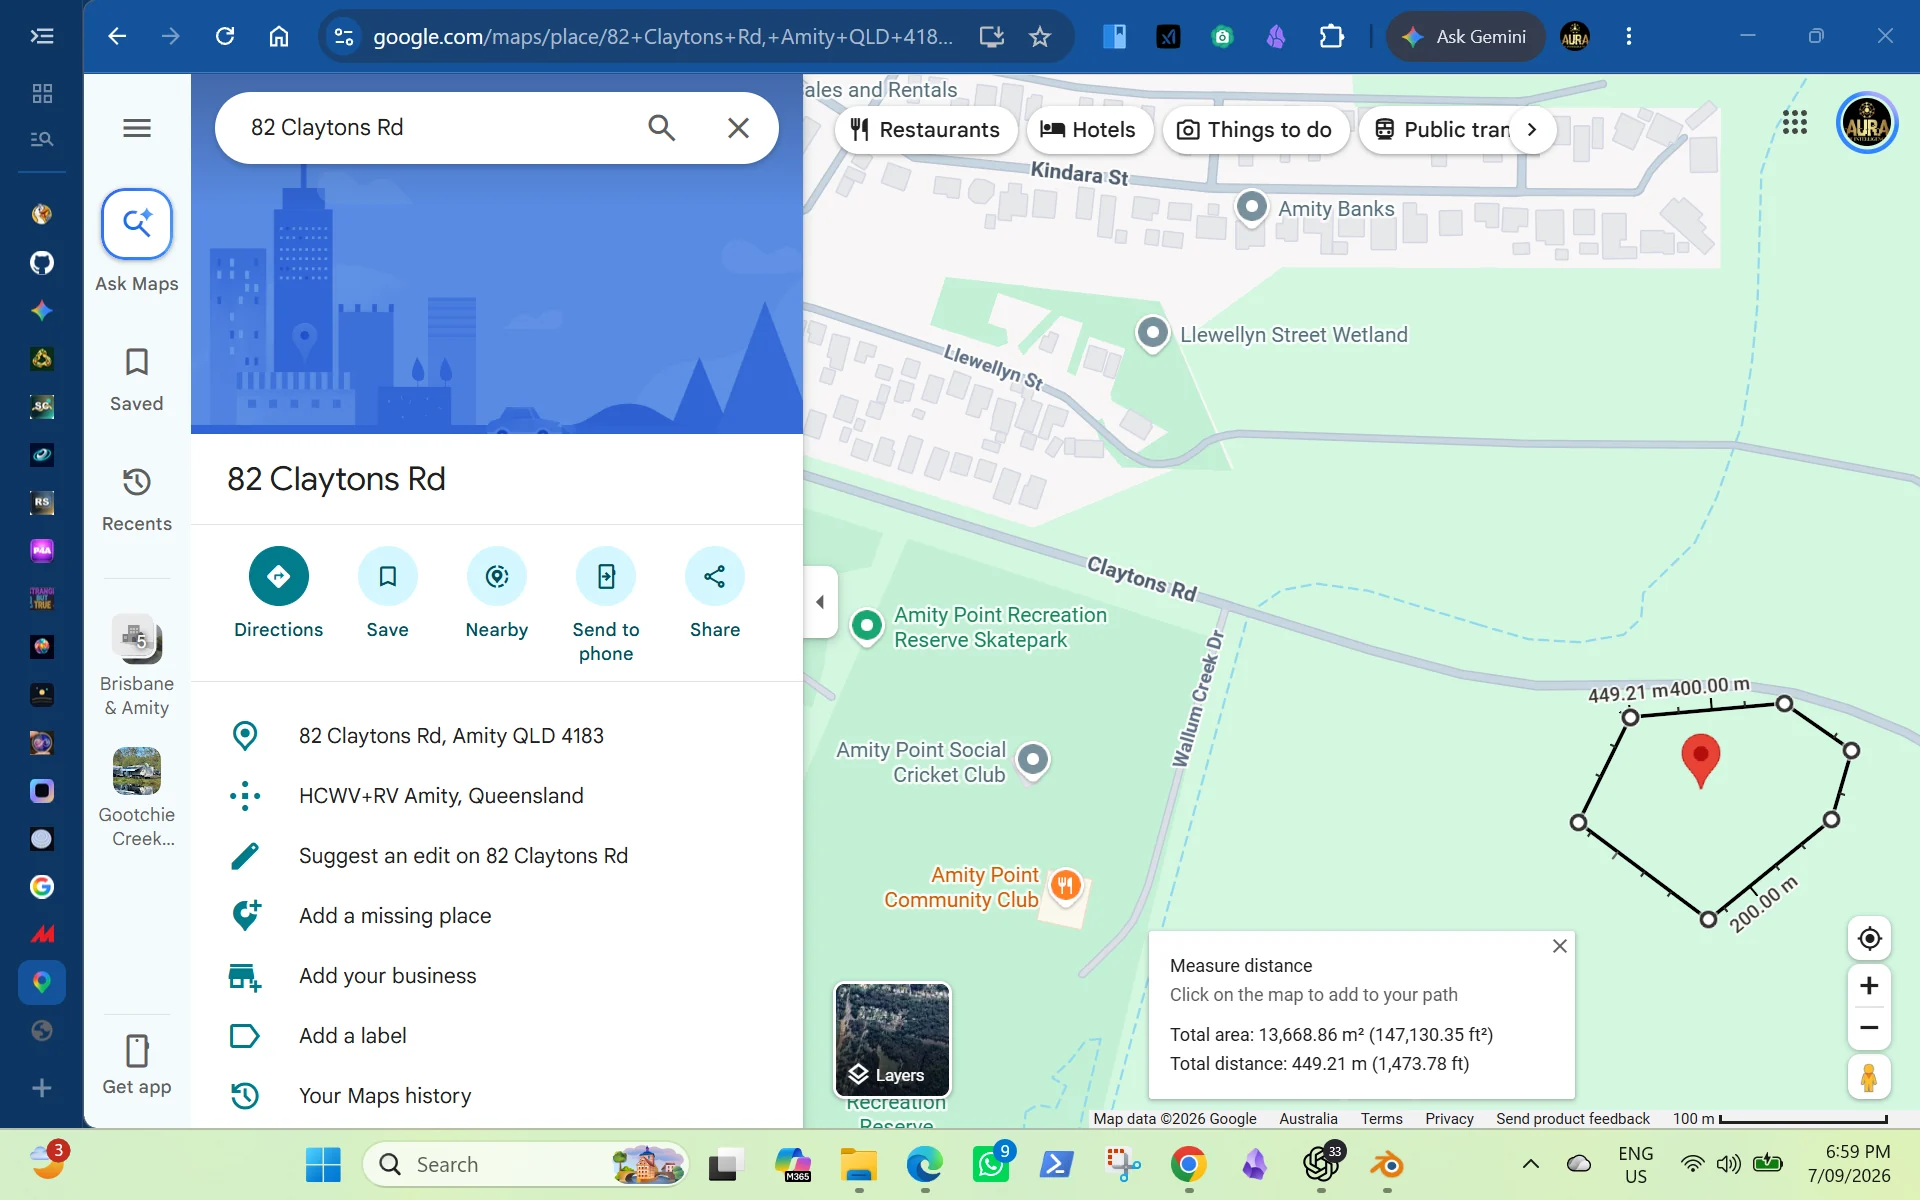This screenshot has width=1920, height=1200.
Task: Click the Amity Point Social Cricket Club marker
Action: [1033, 761]
